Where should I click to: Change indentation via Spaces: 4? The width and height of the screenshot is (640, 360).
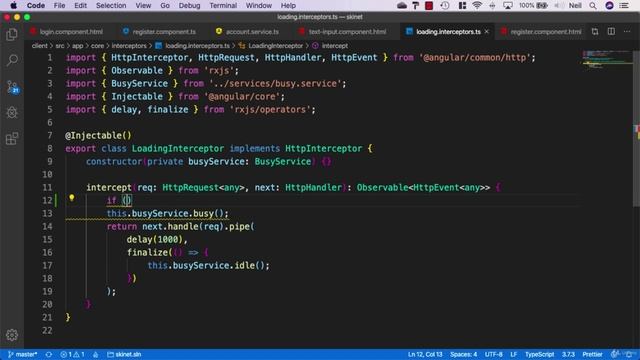pos(463,354)
